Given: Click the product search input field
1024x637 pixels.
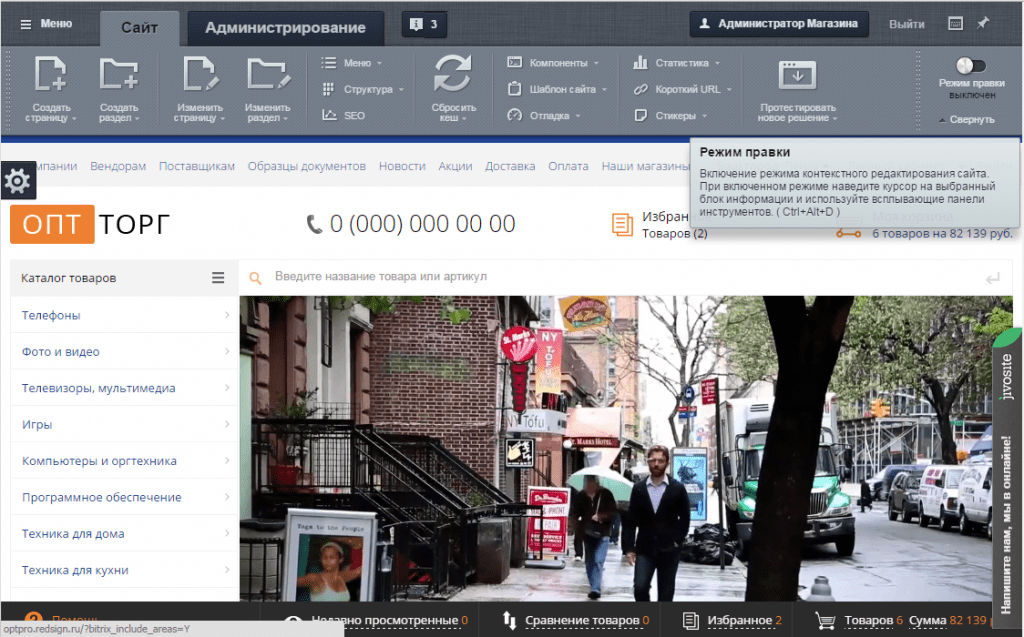Looking at the screenshot, I should click(x=624, y=277).
